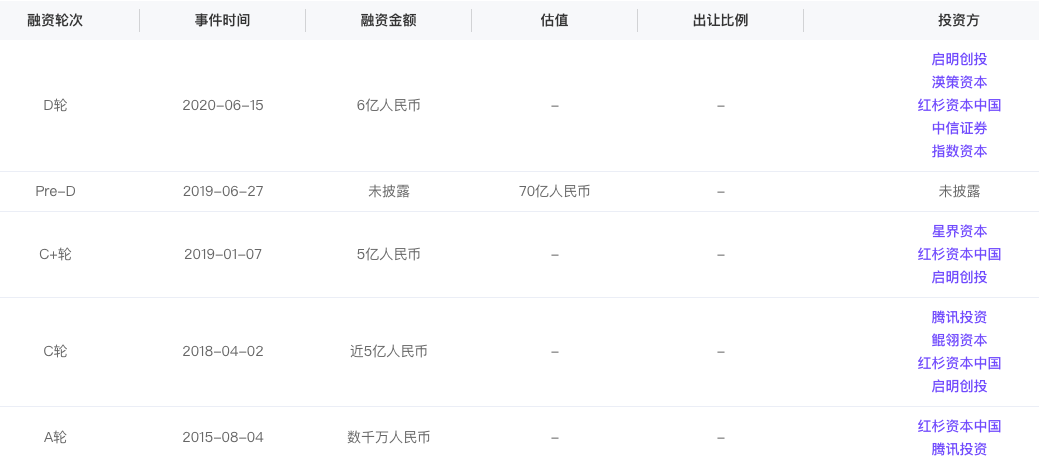Open 中信证券 investor link
This screenshot has width=1039, height=469.
pos(959,128)
